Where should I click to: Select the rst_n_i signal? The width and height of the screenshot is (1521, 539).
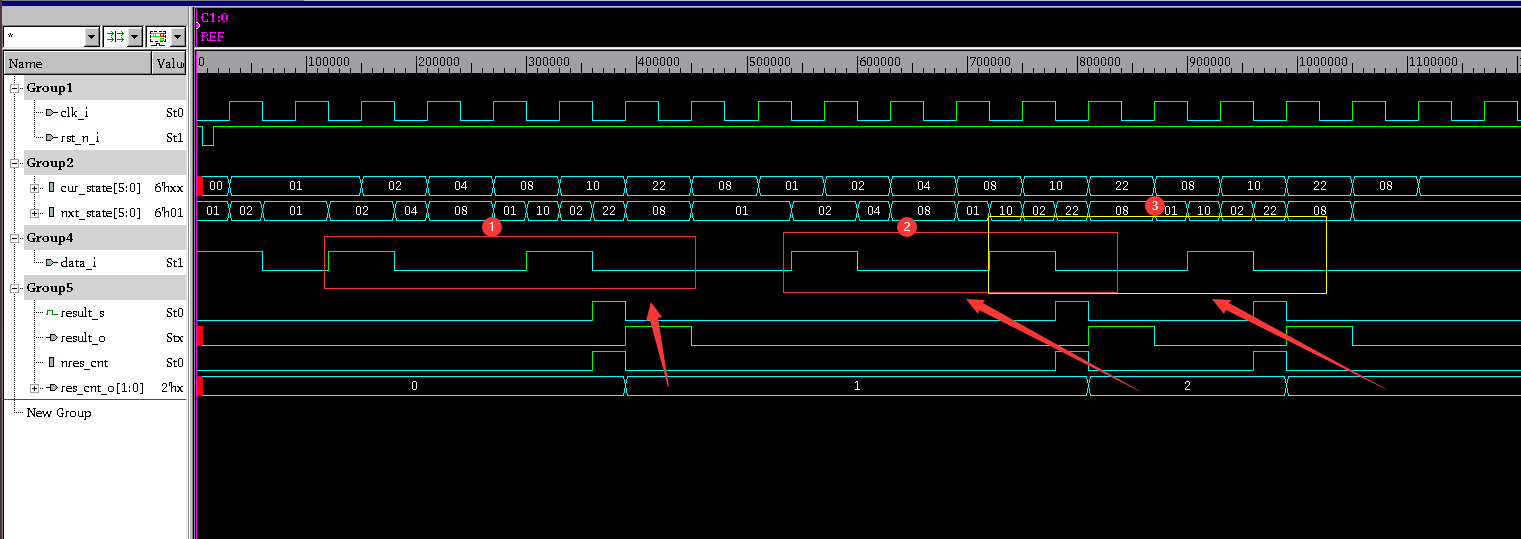(80, 138)
